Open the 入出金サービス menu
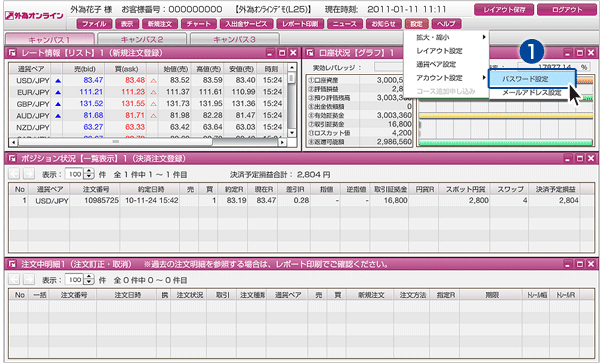 coord(246,24)
